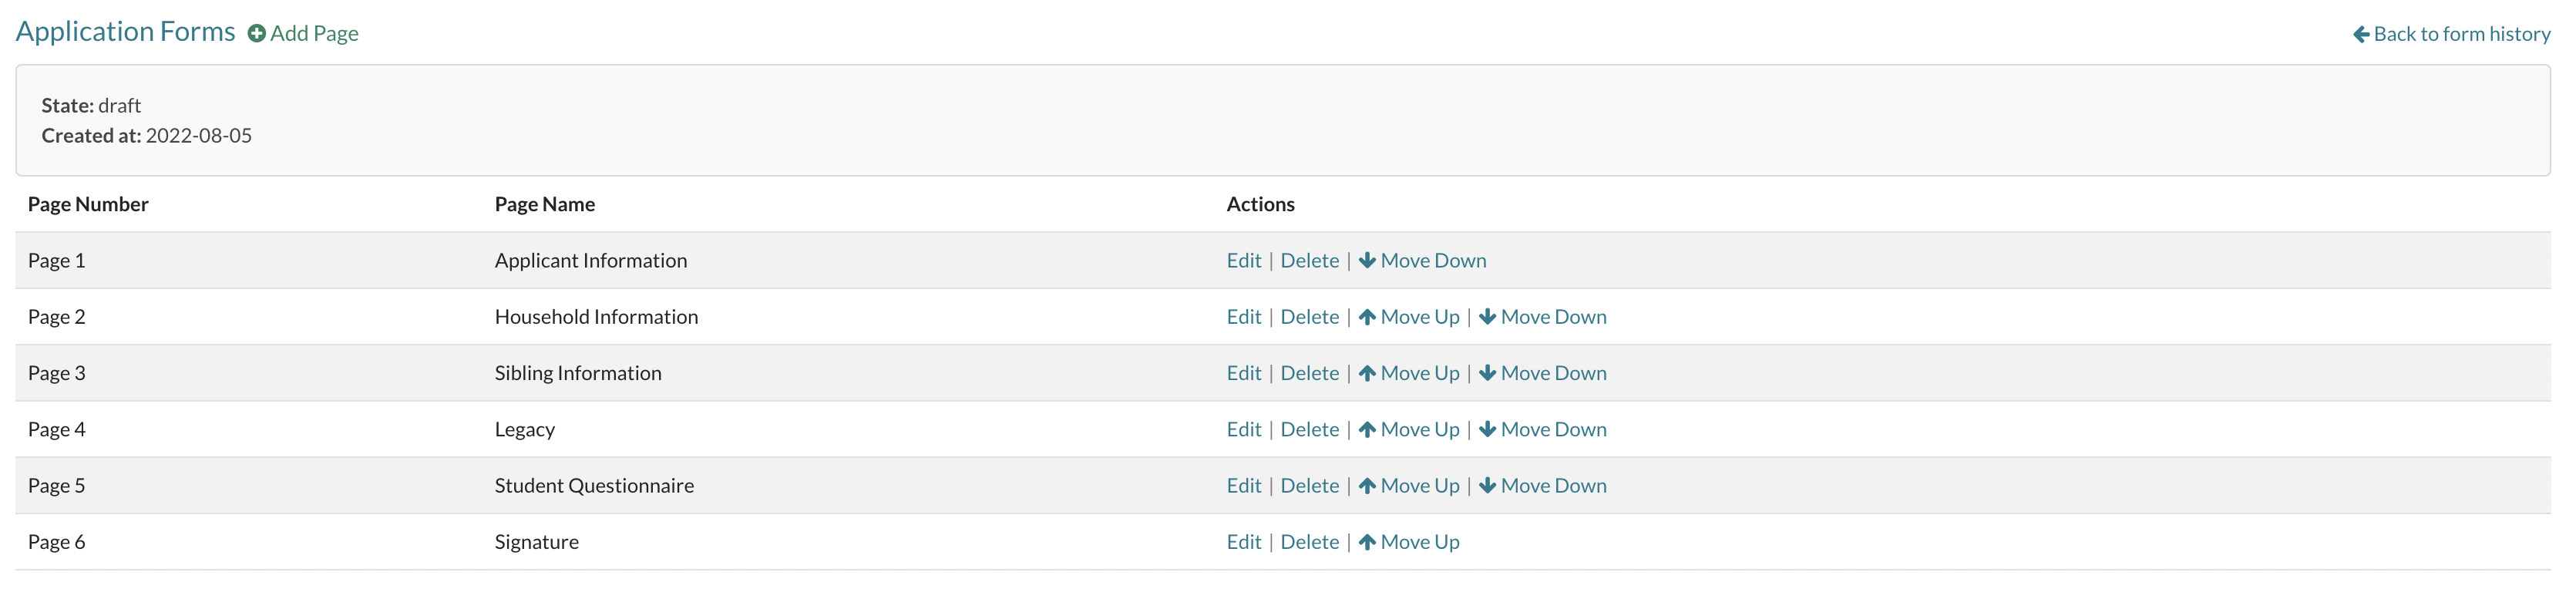
Task: Move Signature page up
Action: [x=1409, y=542]
